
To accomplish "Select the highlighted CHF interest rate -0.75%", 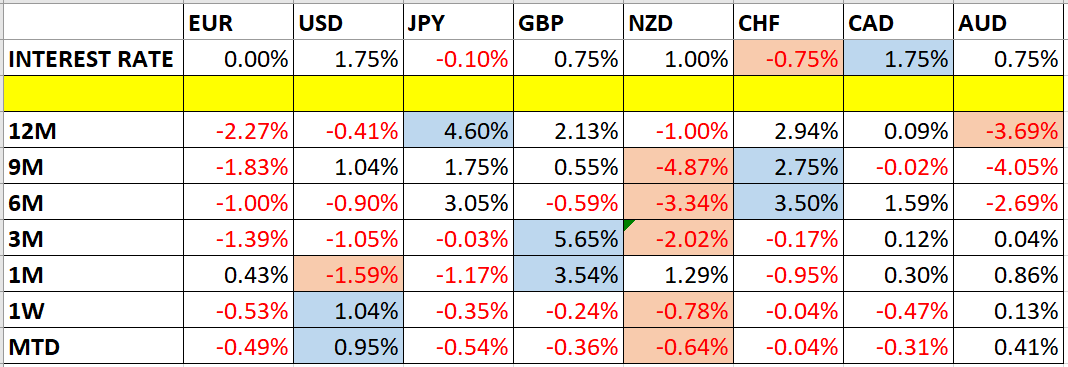I will point(789,59).
